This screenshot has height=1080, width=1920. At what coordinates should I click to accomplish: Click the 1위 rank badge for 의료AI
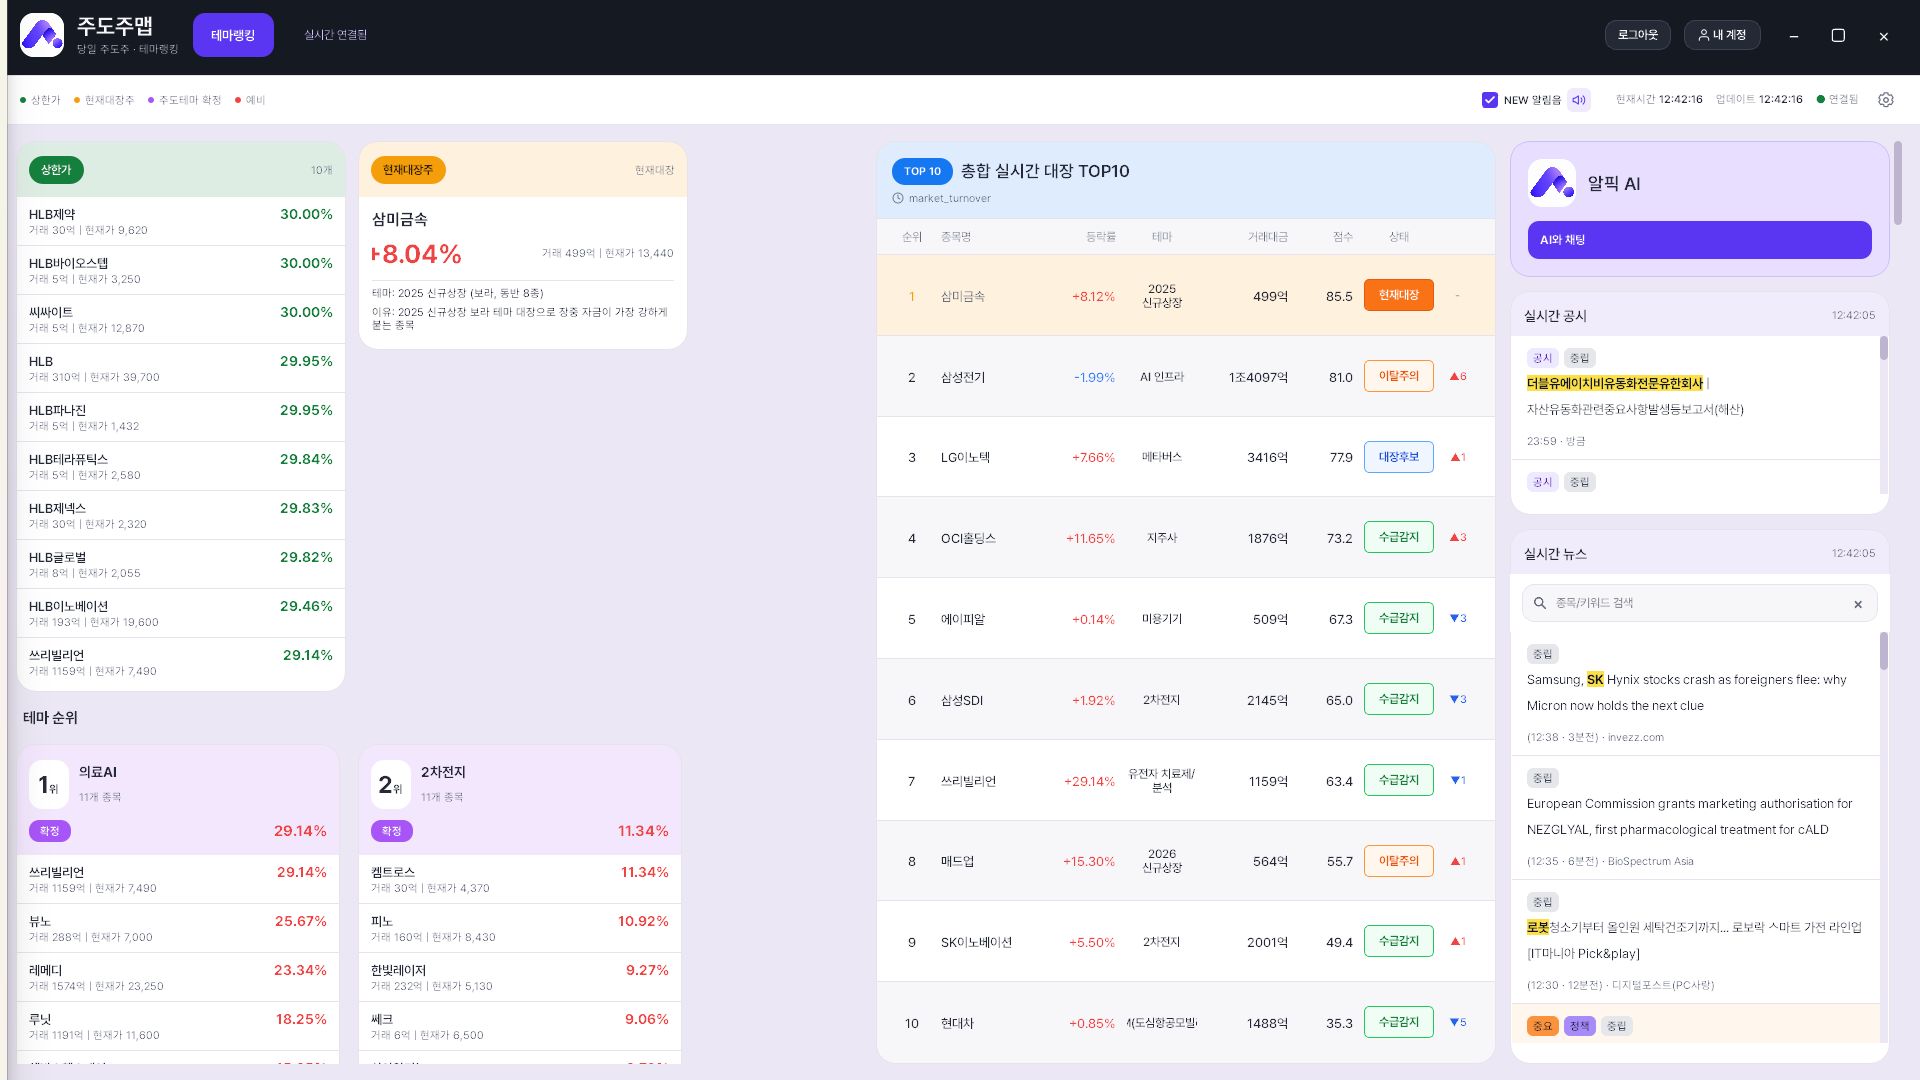point(48,785)
